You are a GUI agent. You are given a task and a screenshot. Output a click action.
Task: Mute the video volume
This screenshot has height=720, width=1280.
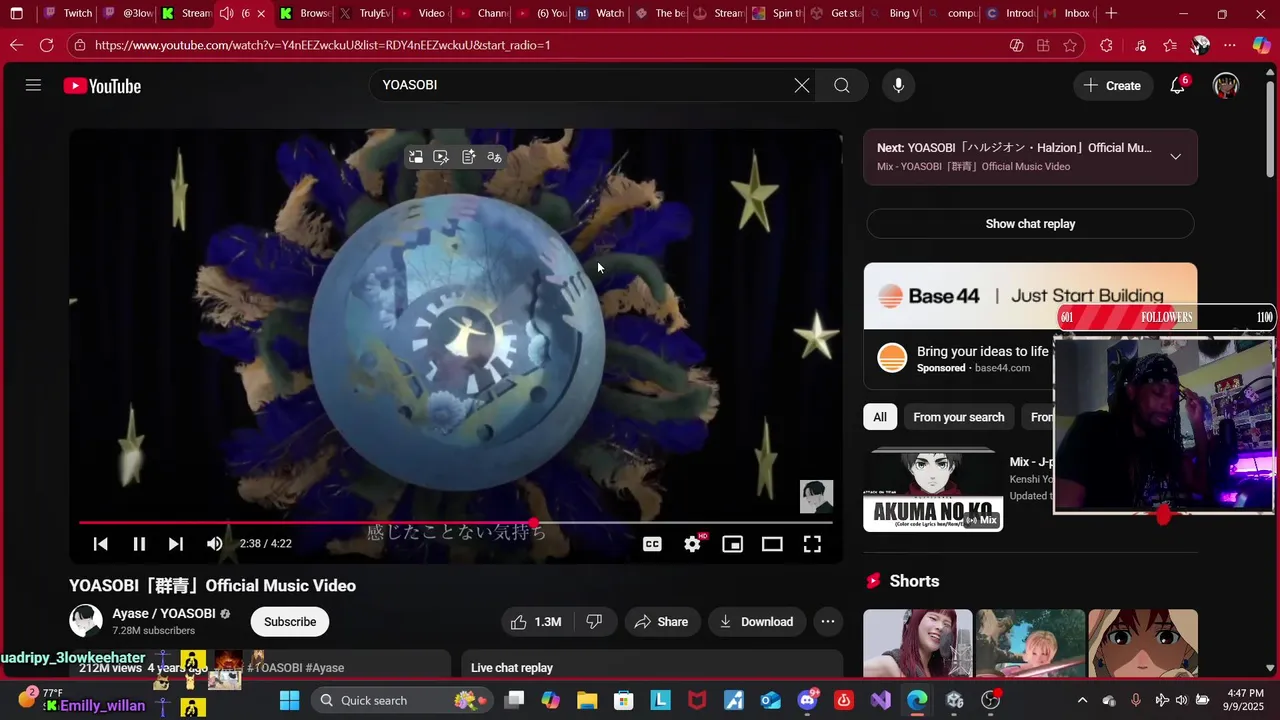click(x=214, y=544)
